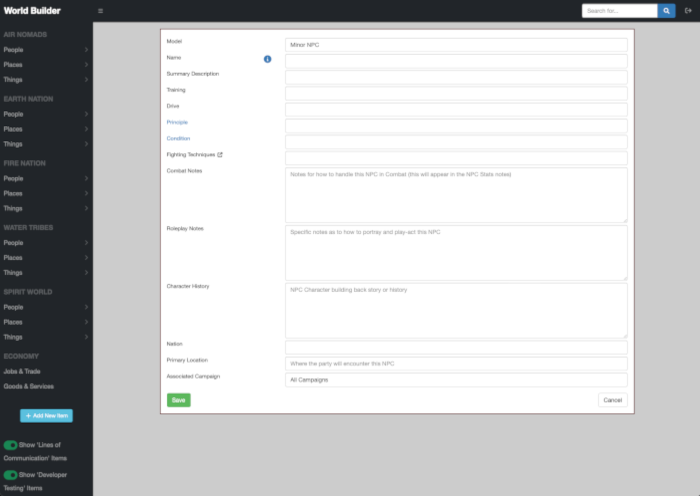Image resolution: width=700 pixels, height=496 pixels.
Task: Toggle Show 'Developer Testing' Items switch
Action: point(10,475)
